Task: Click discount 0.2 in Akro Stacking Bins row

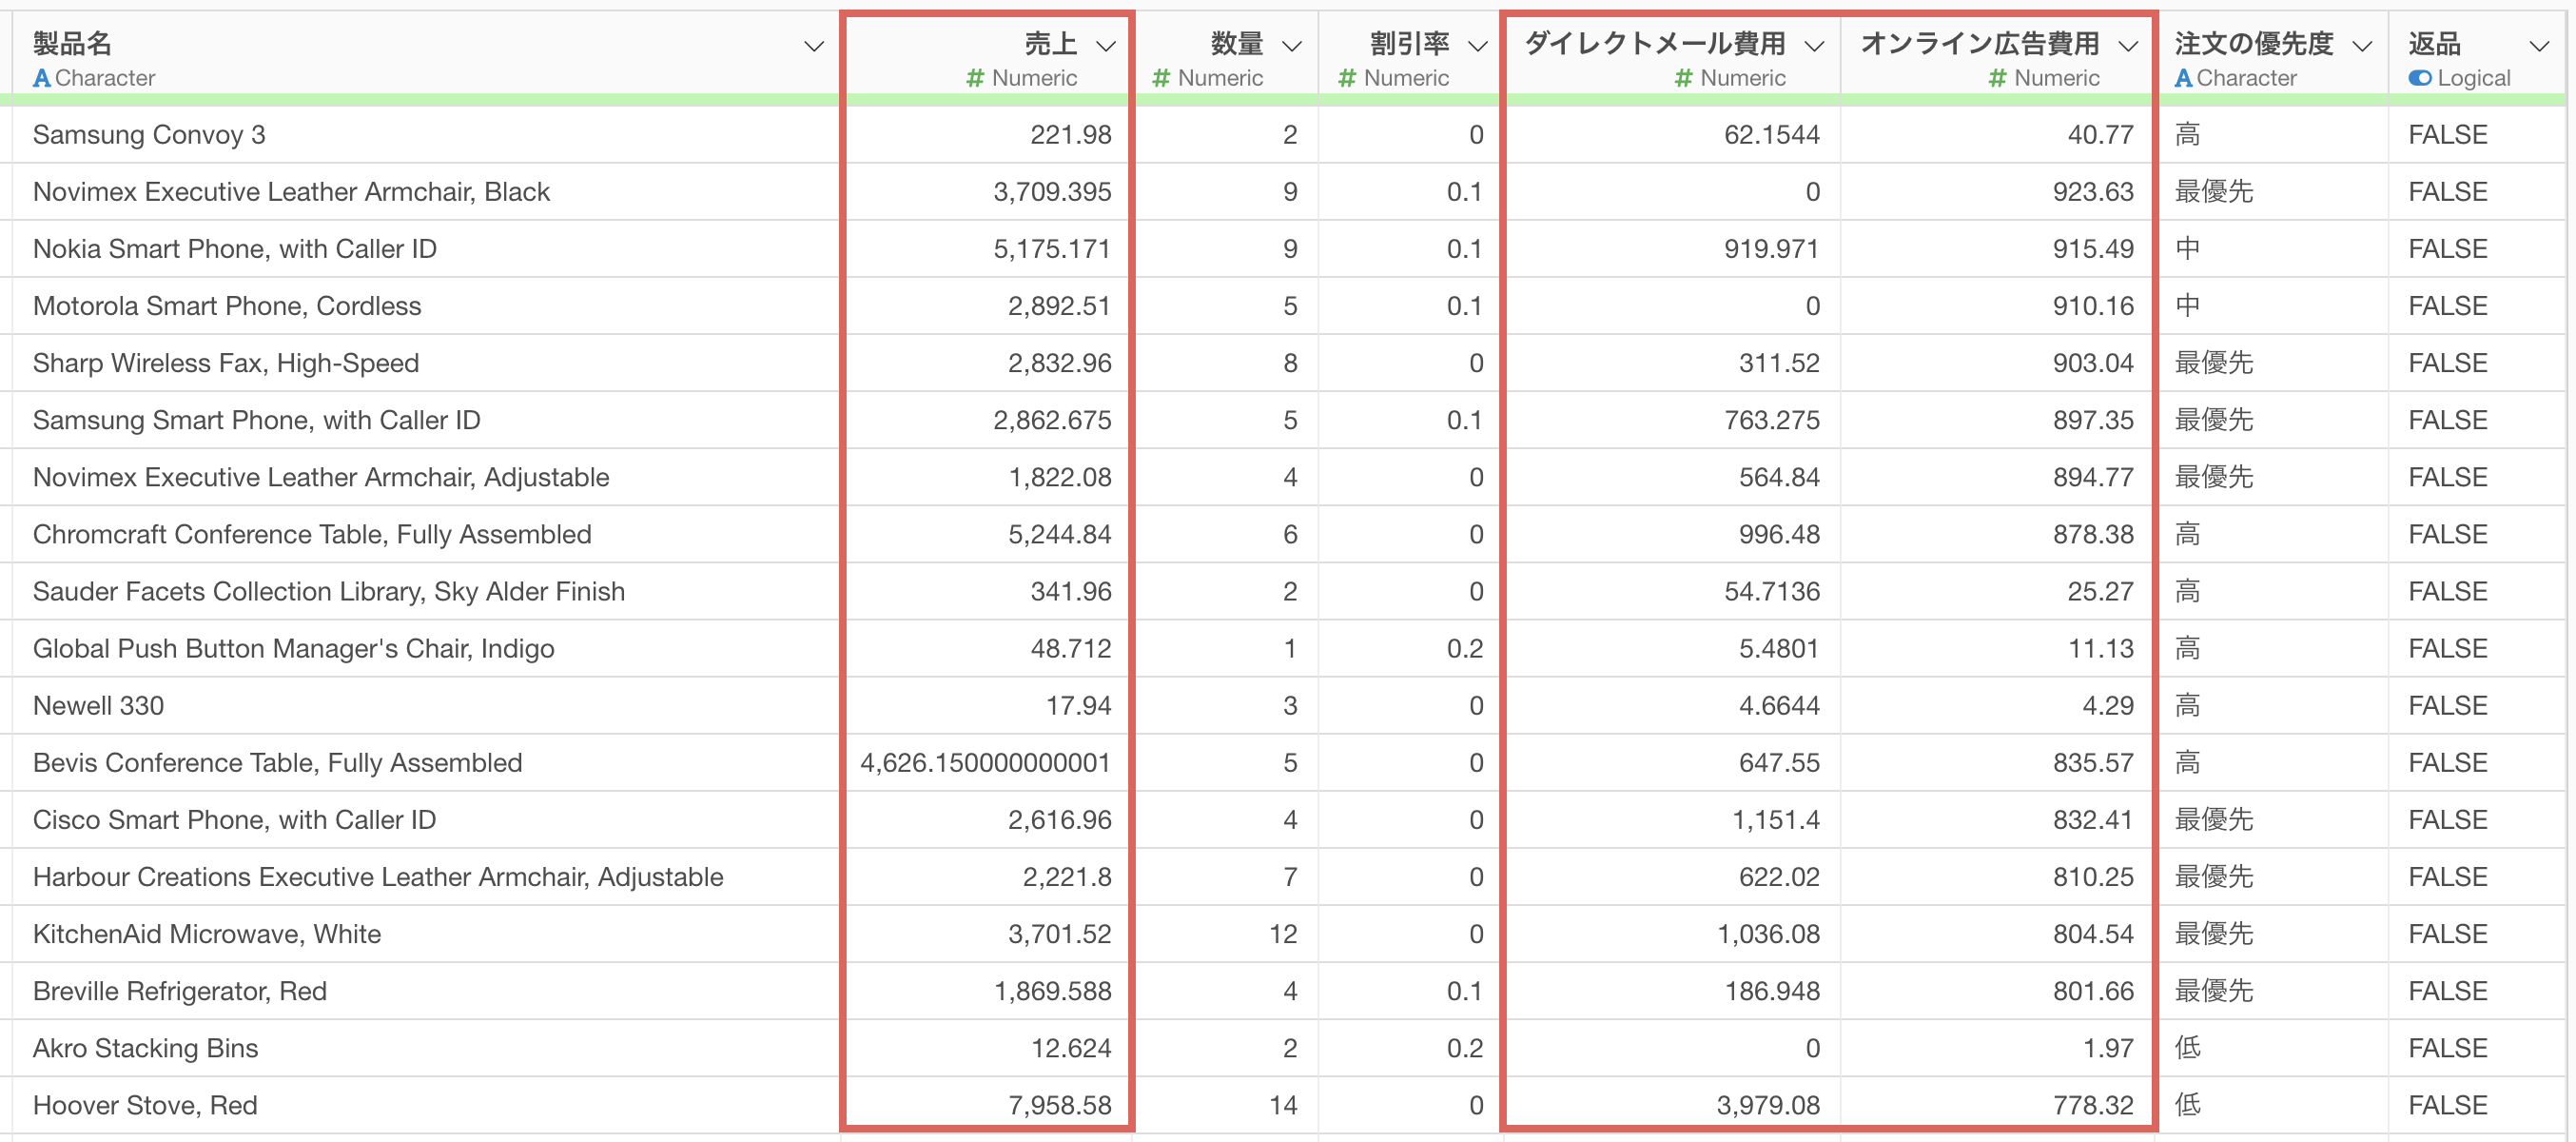Action: point(1465,1047)
